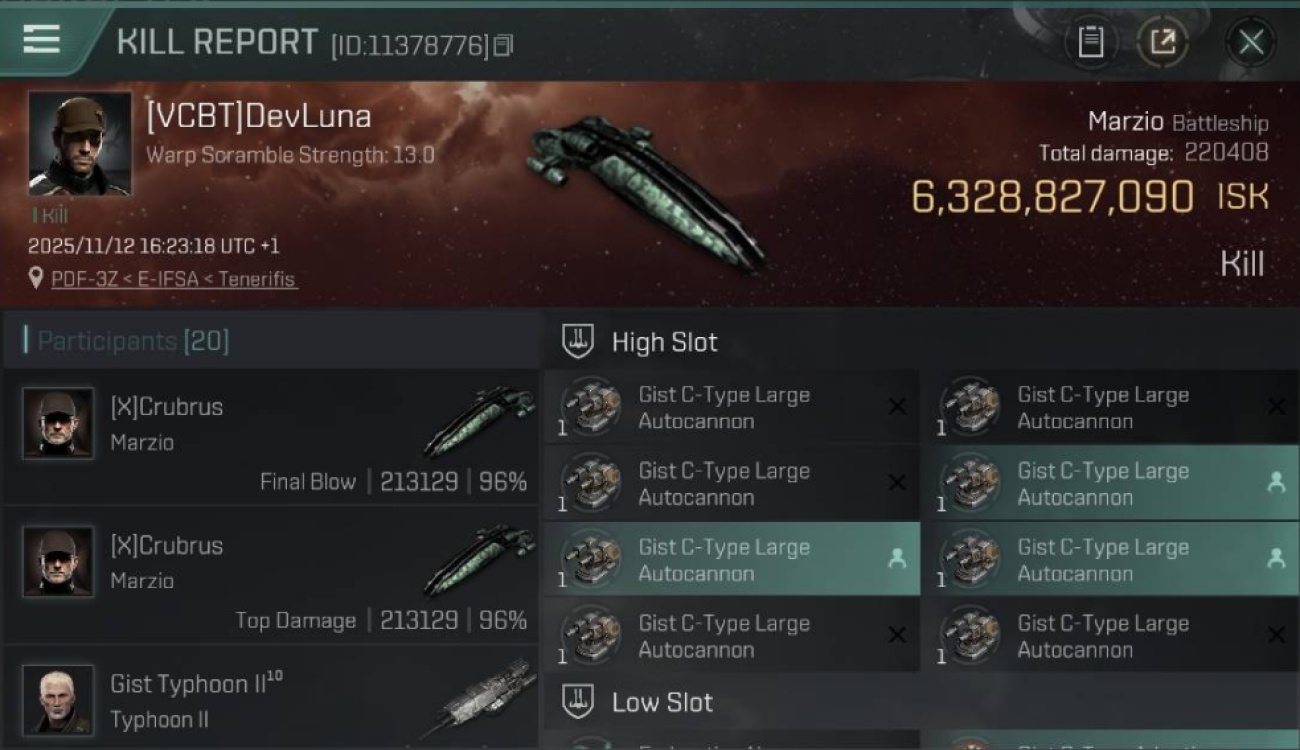
Task: Open DevLuna's character portrait
Action: pos(79,143)
